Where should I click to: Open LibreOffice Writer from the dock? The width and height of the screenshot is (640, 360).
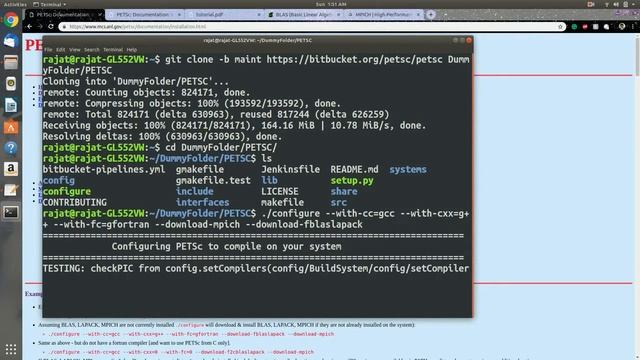(x=11, y=105)
